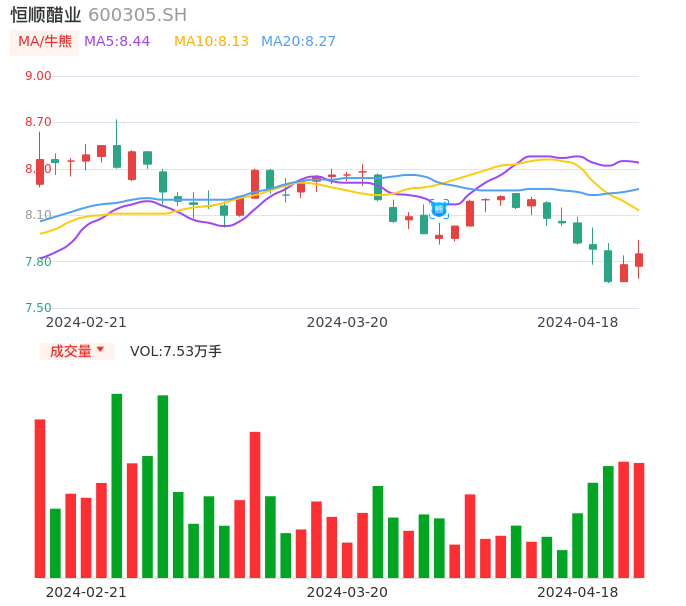This screenshot has height=606, width=686.
Task: Click the 7.80 price axis label
Action: pyautogui.click(x=38, y=262)
